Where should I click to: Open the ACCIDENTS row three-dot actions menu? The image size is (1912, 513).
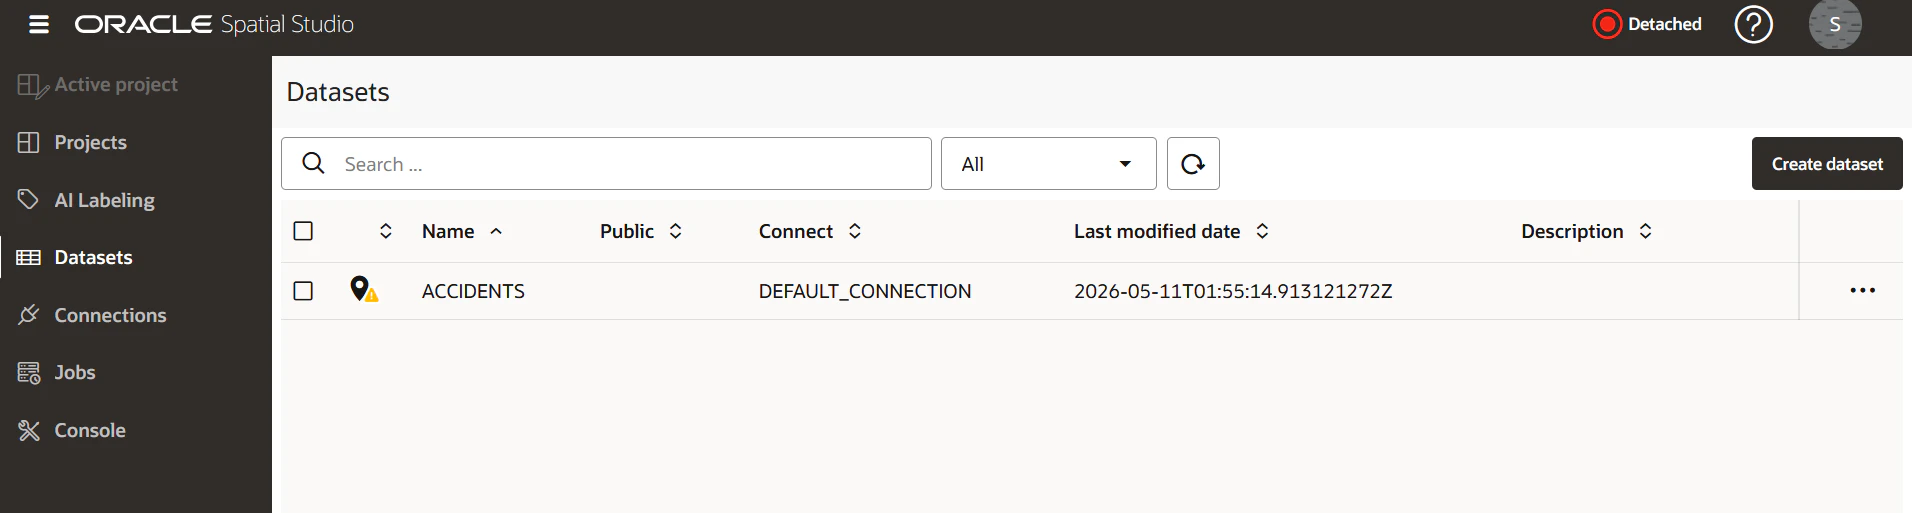click(x=1862, y=291)
